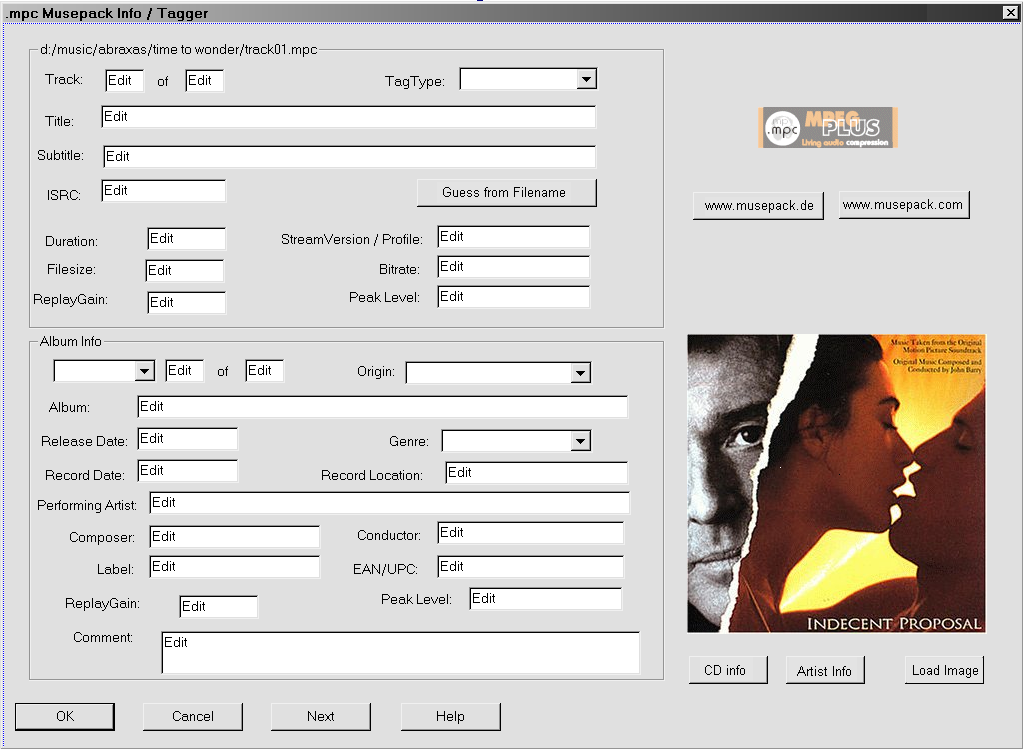Click the Guess from Filename button
The height and width of the screenshot is (749, 1024).
[507, 193]
